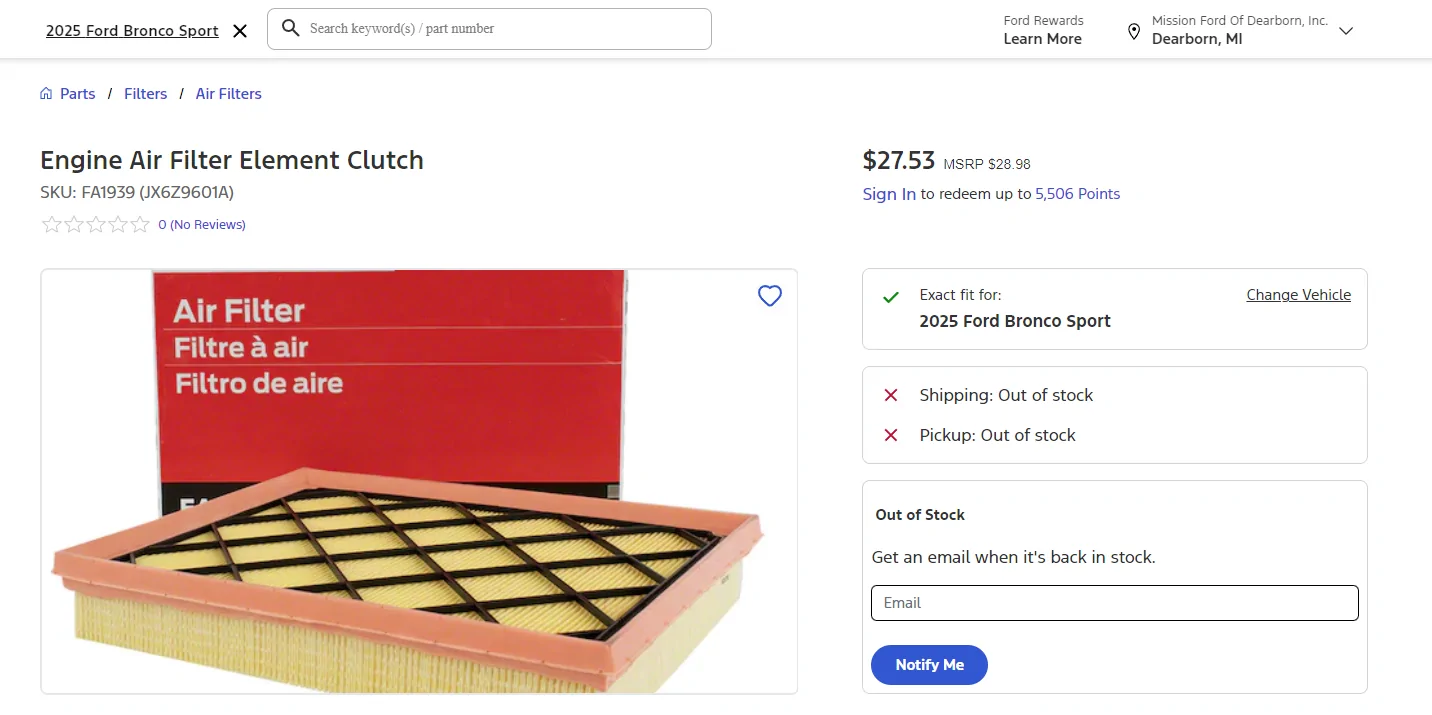Click red X next to Shipping status
The width and height of the screenshot is (1432, 715).
[891, 396]
